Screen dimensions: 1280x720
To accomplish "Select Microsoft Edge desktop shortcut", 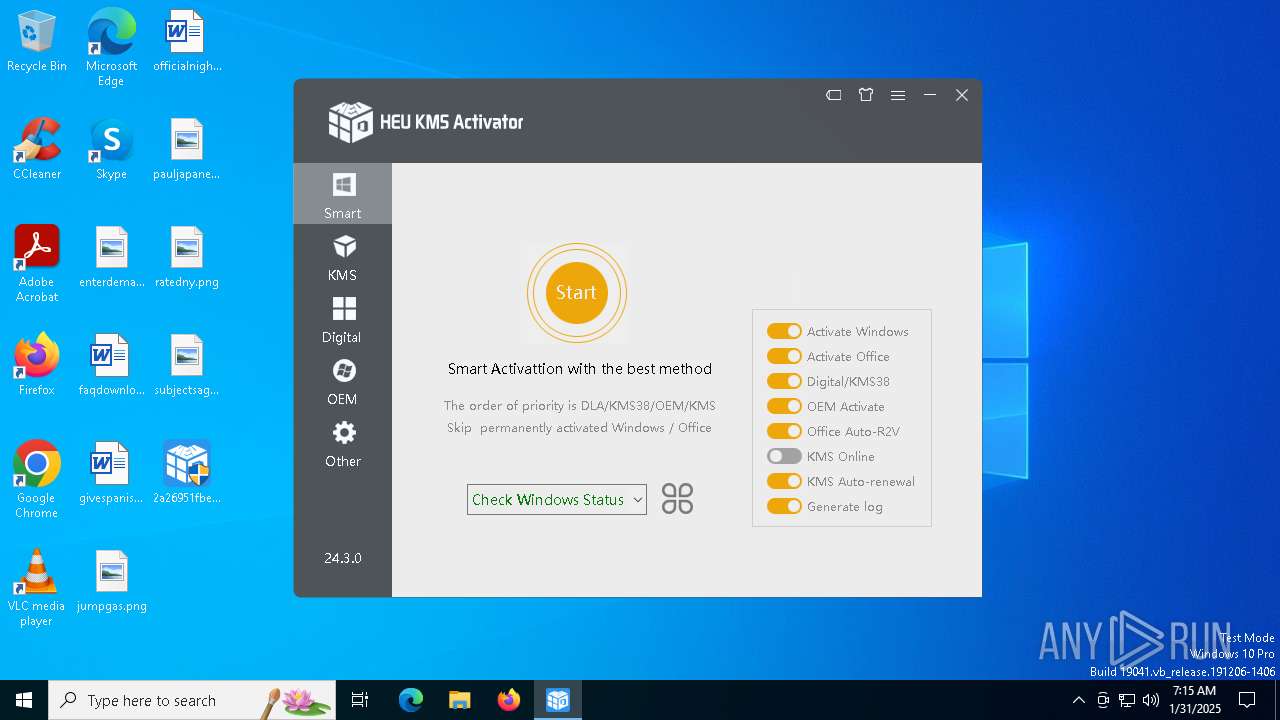I will [x=111, y=48].
